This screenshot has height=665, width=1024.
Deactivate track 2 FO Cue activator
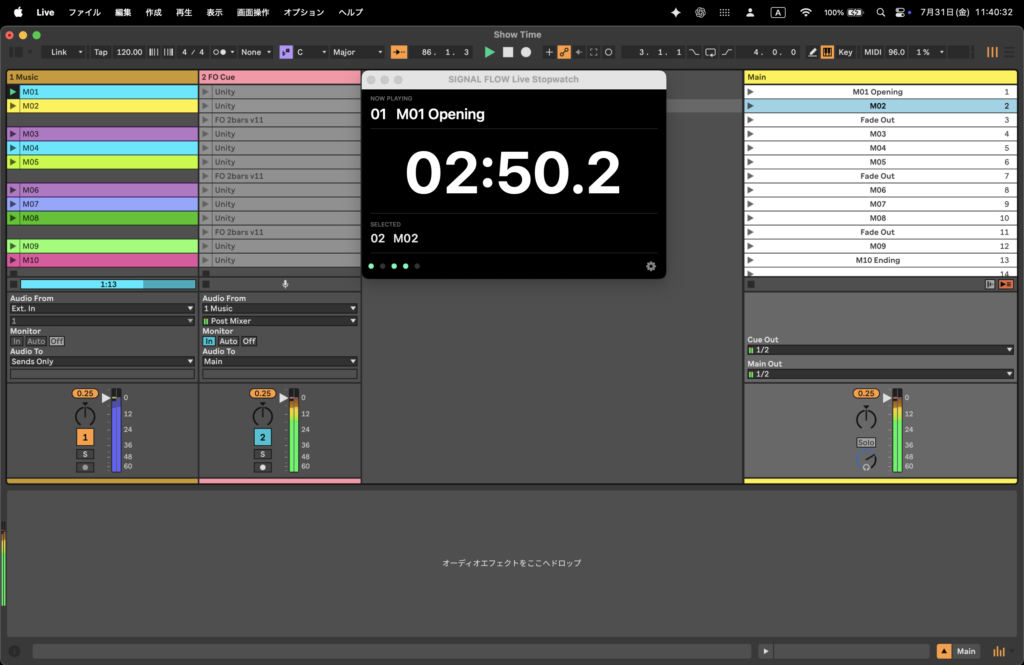pos(263,437)
